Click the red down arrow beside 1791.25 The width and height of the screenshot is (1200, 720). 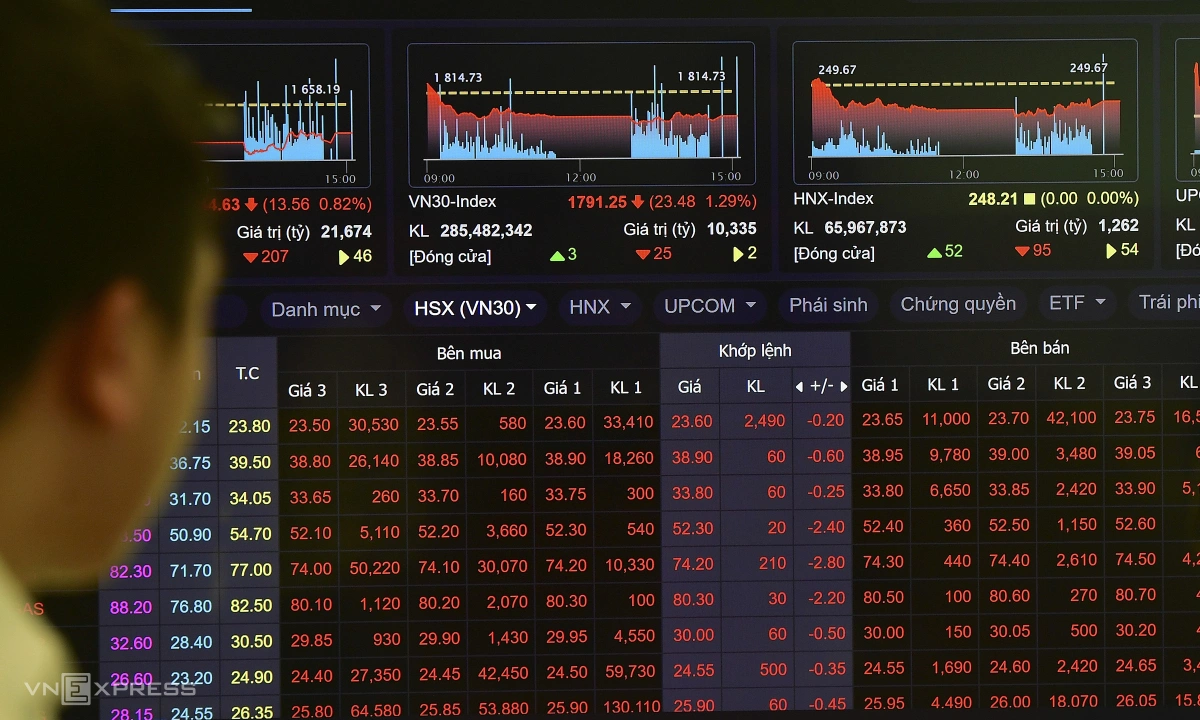coord(637,202)
